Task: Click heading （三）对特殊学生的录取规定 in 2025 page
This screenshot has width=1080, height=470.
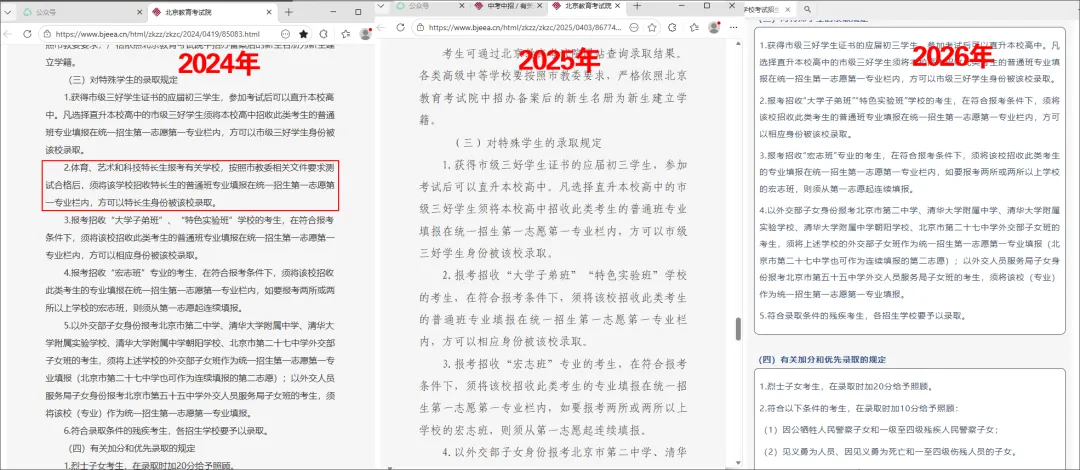Action: click(x=528, y=144)
